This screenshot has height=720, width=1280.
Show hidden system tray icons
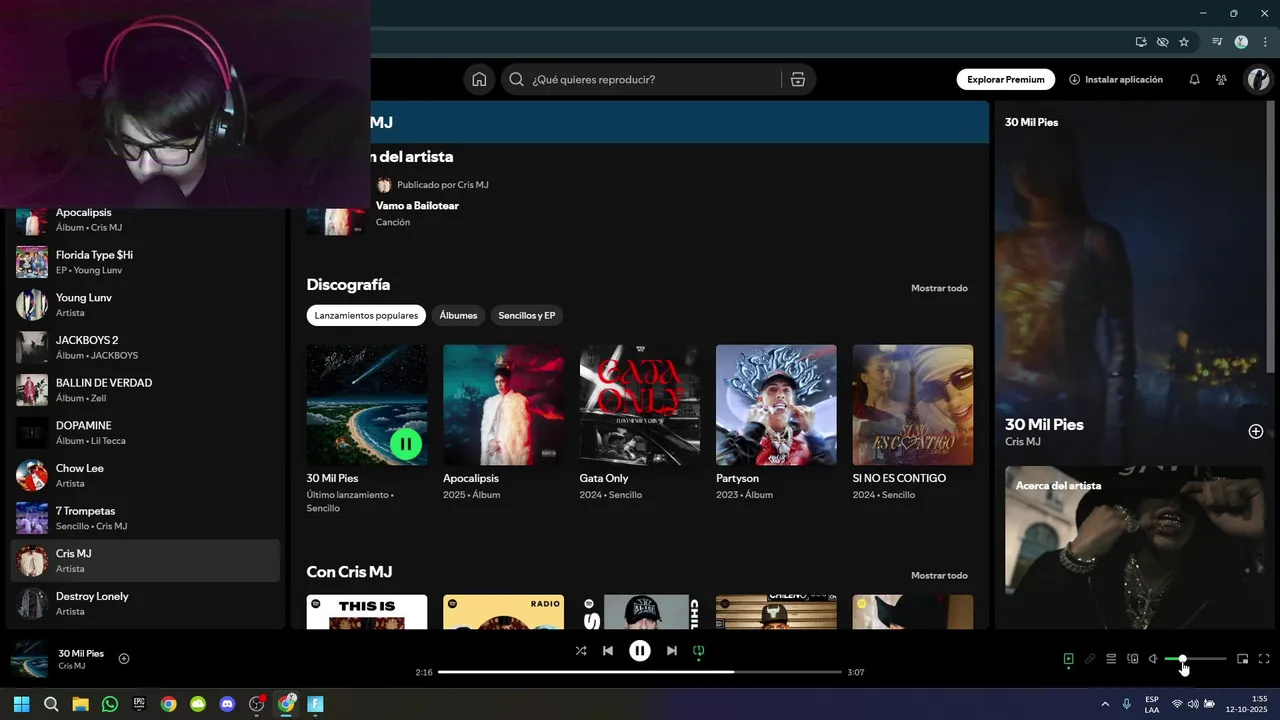point(1105,704)
